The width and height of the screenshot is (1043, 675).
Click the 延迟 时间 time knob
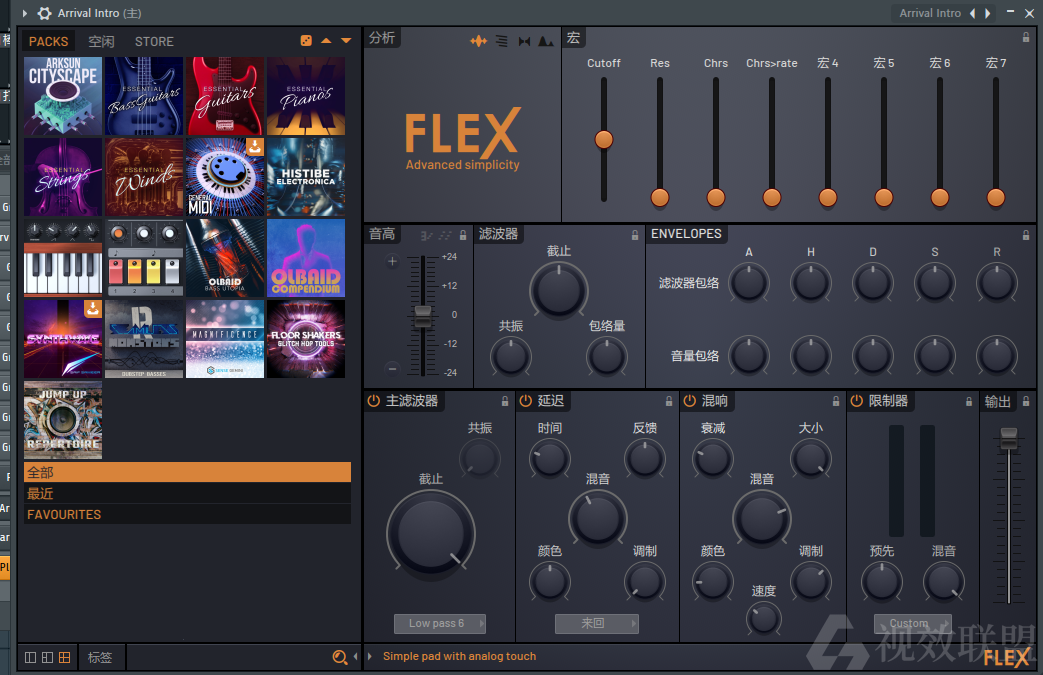point(549,459)
